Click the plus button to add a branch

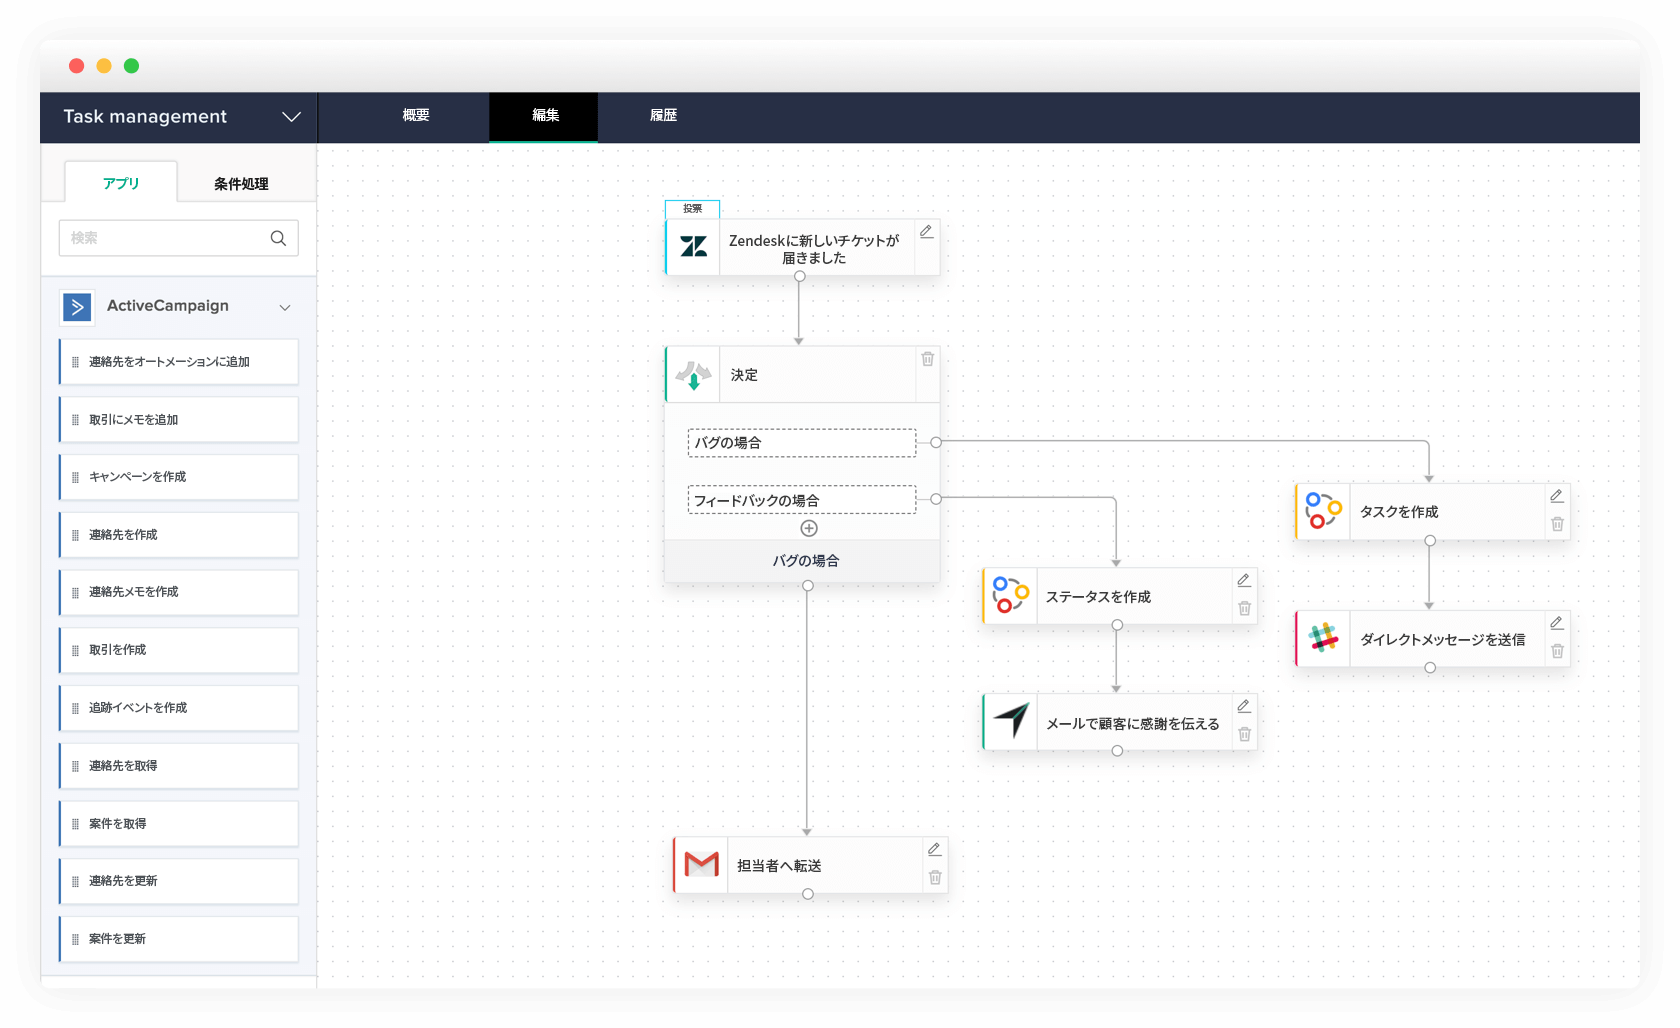(x=808, y=527)
